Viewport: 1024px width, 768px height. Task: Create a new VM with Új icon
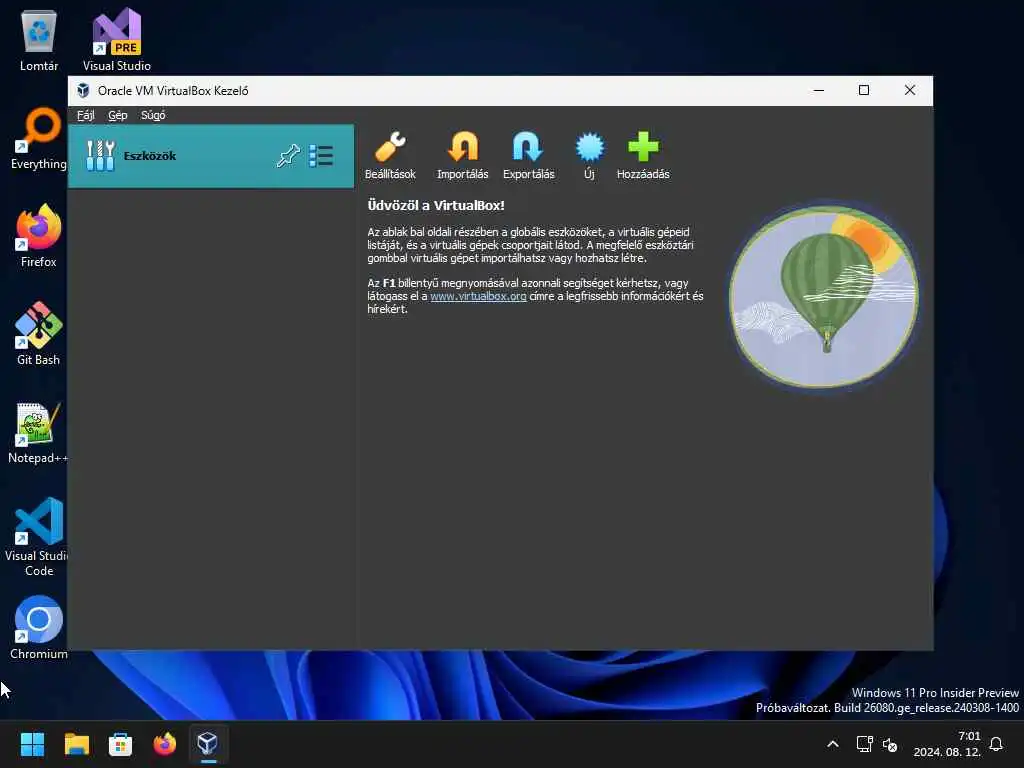pyautogui.click(x=590, y=155)
